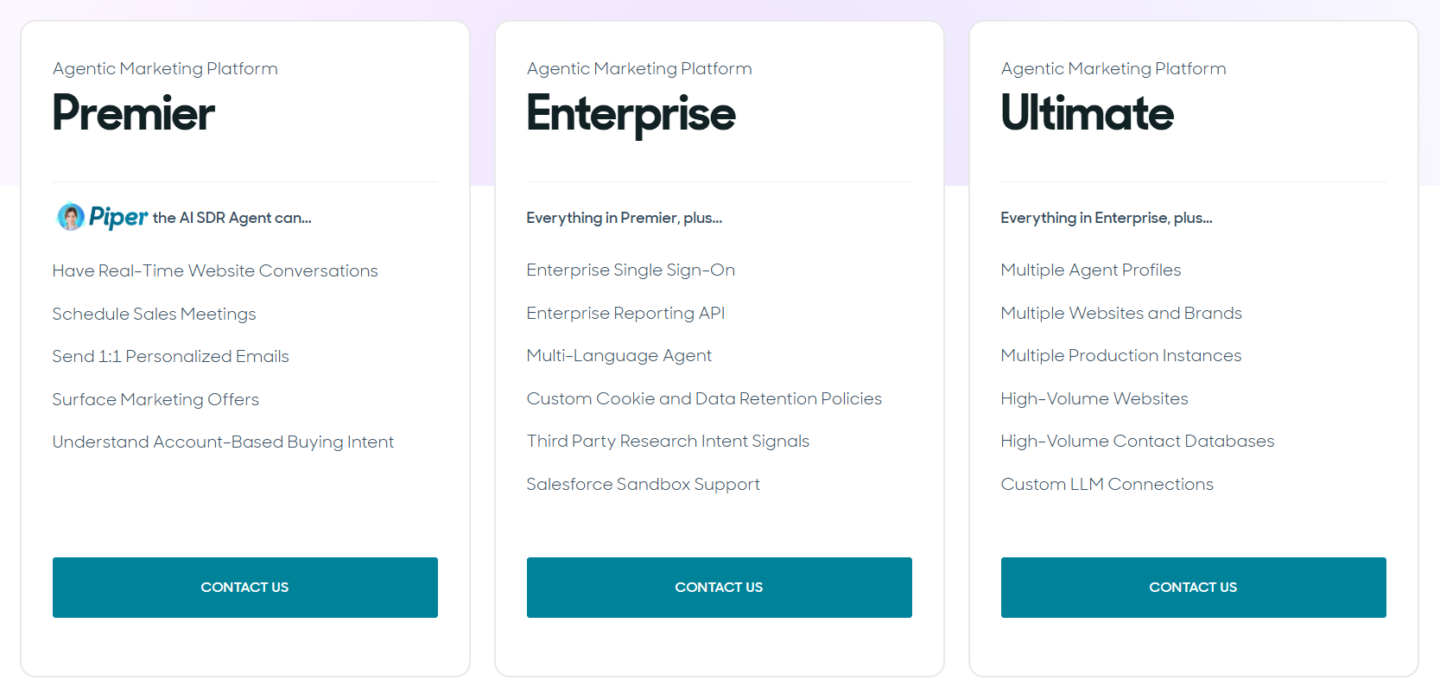
Task: Click 'Send 1:1 Personalized Emails' feature
Action: tap(170, 356)
